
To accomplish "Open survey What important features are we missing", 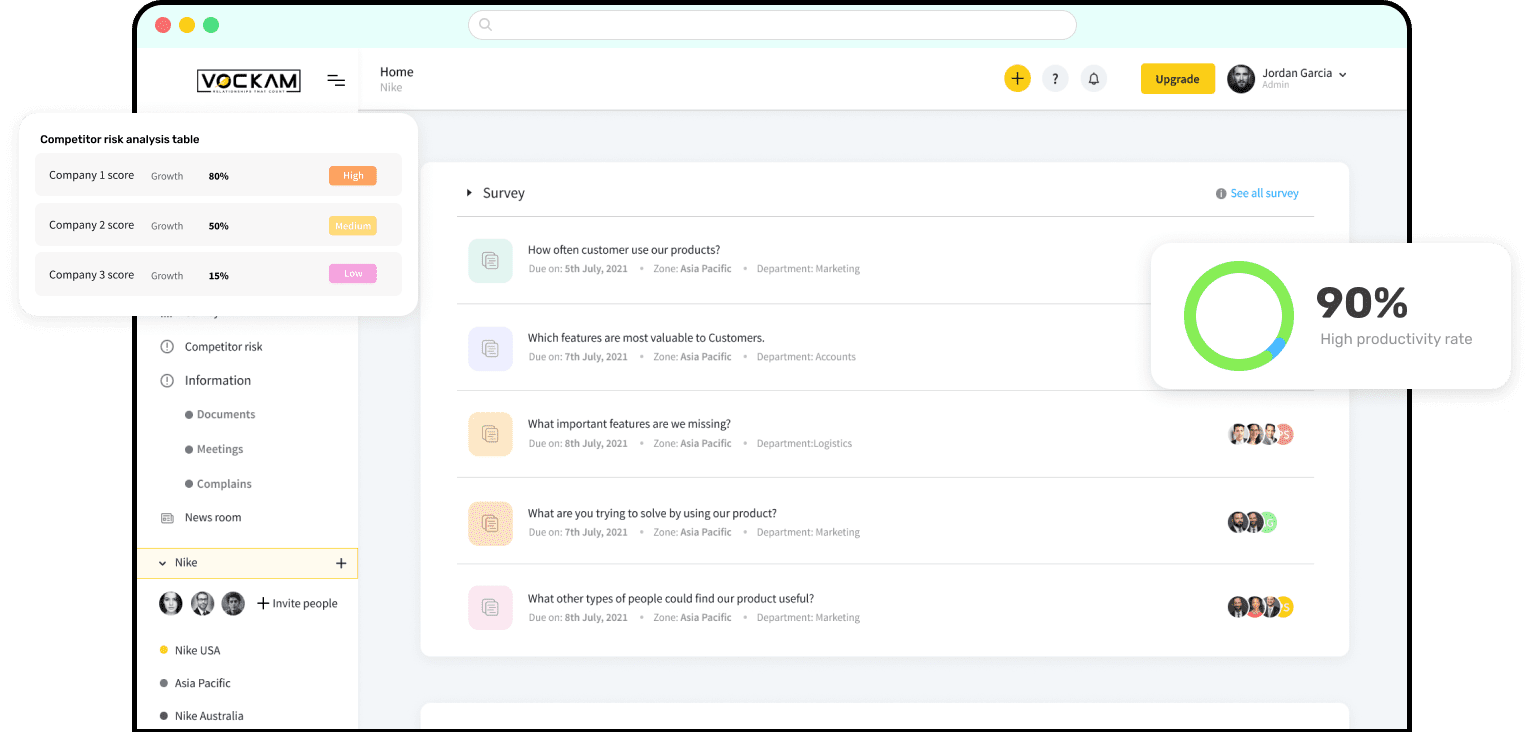I will click(x=629, y=424).
